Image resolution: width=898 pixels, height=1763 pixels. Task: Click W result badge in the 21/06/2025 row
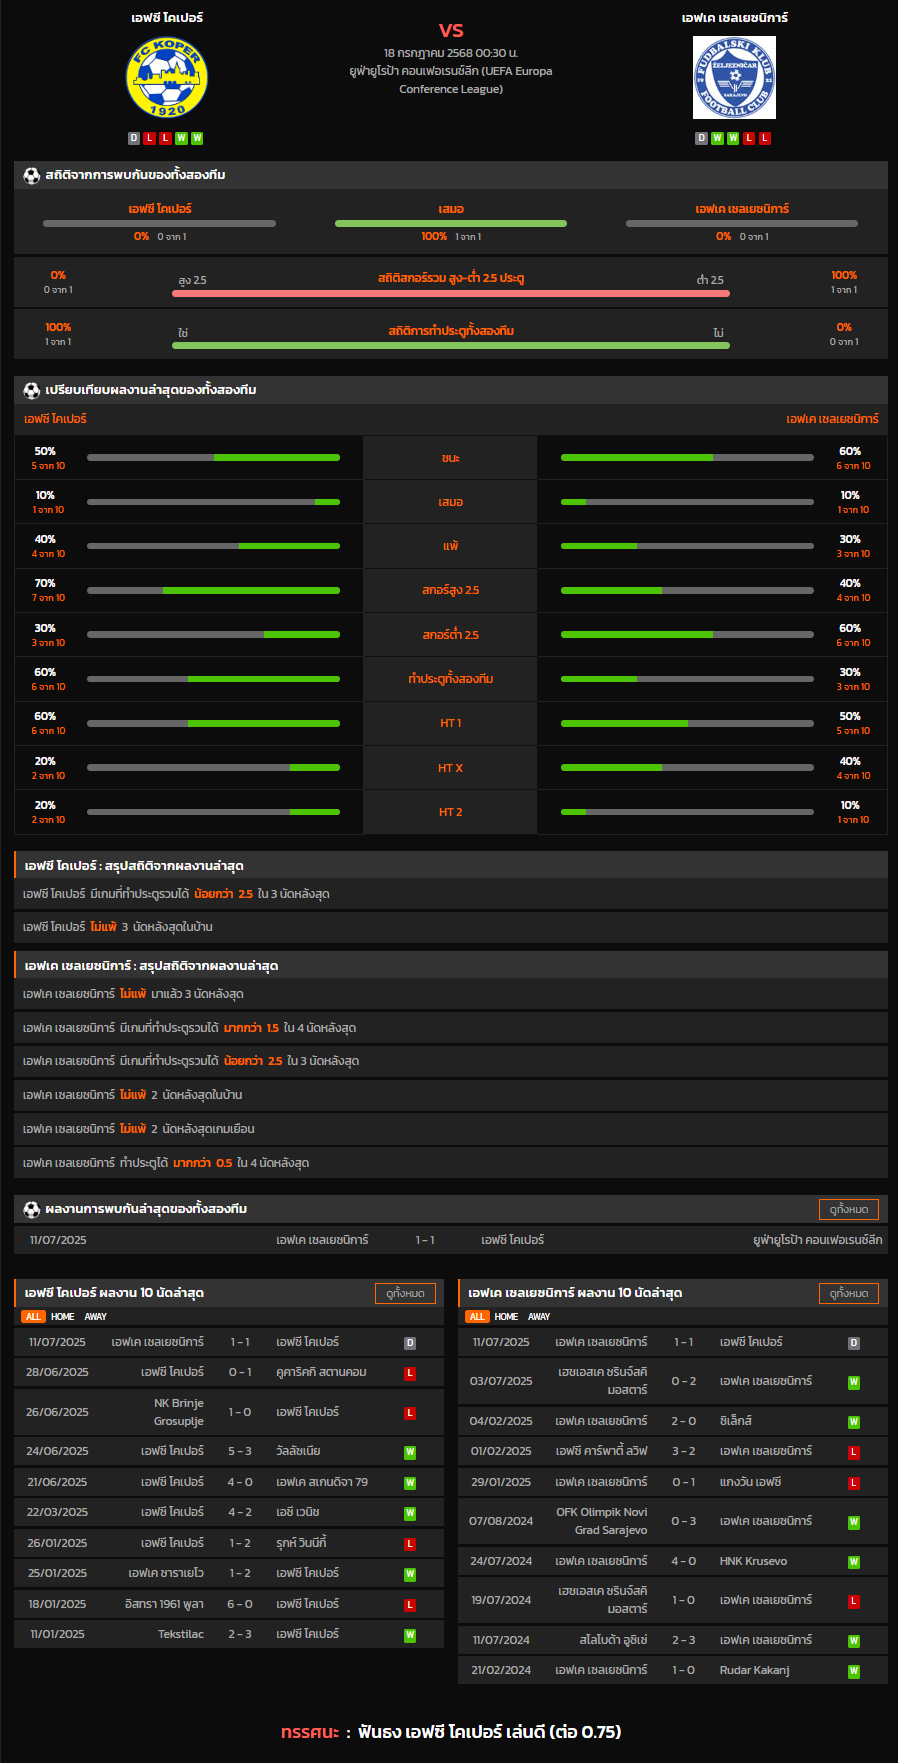[x=410, y=1483]
